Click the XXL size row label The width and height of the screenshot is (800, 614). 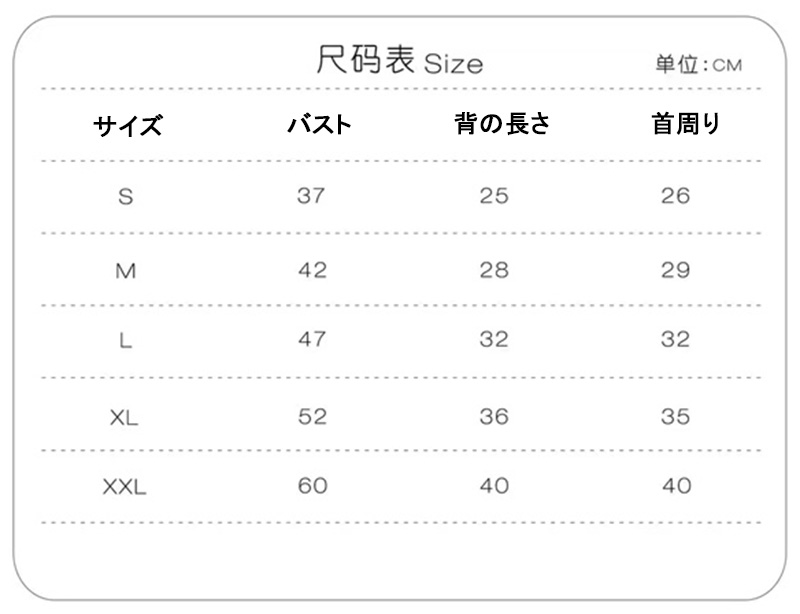124,487
